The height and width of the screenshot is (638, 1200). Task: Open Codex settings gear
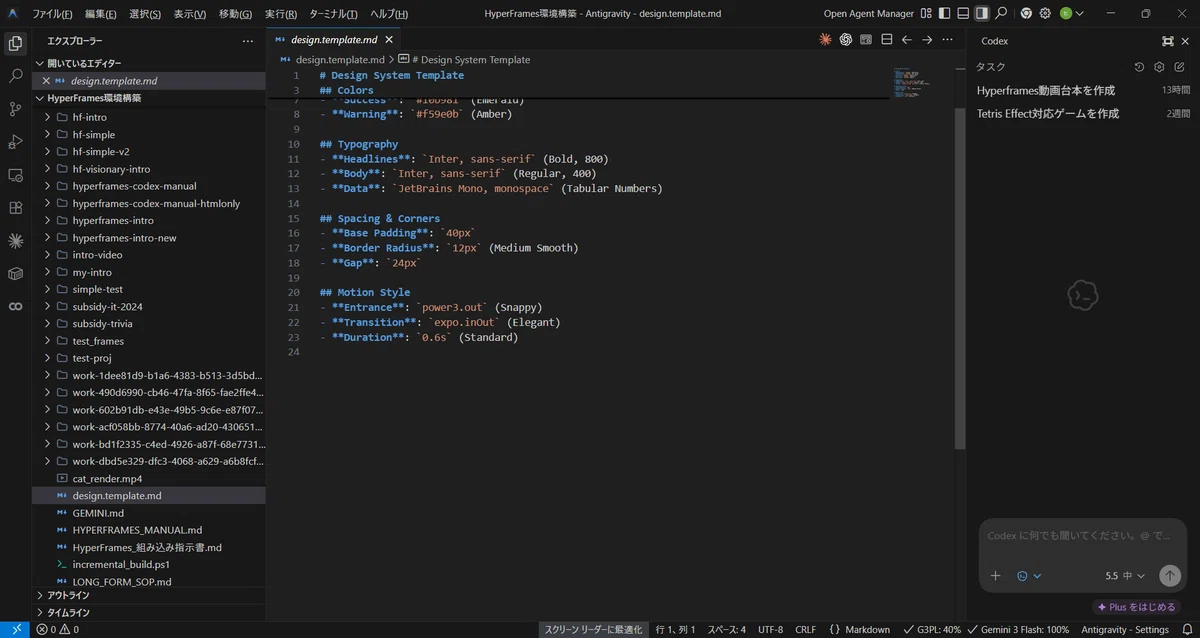pos(1159,67)
